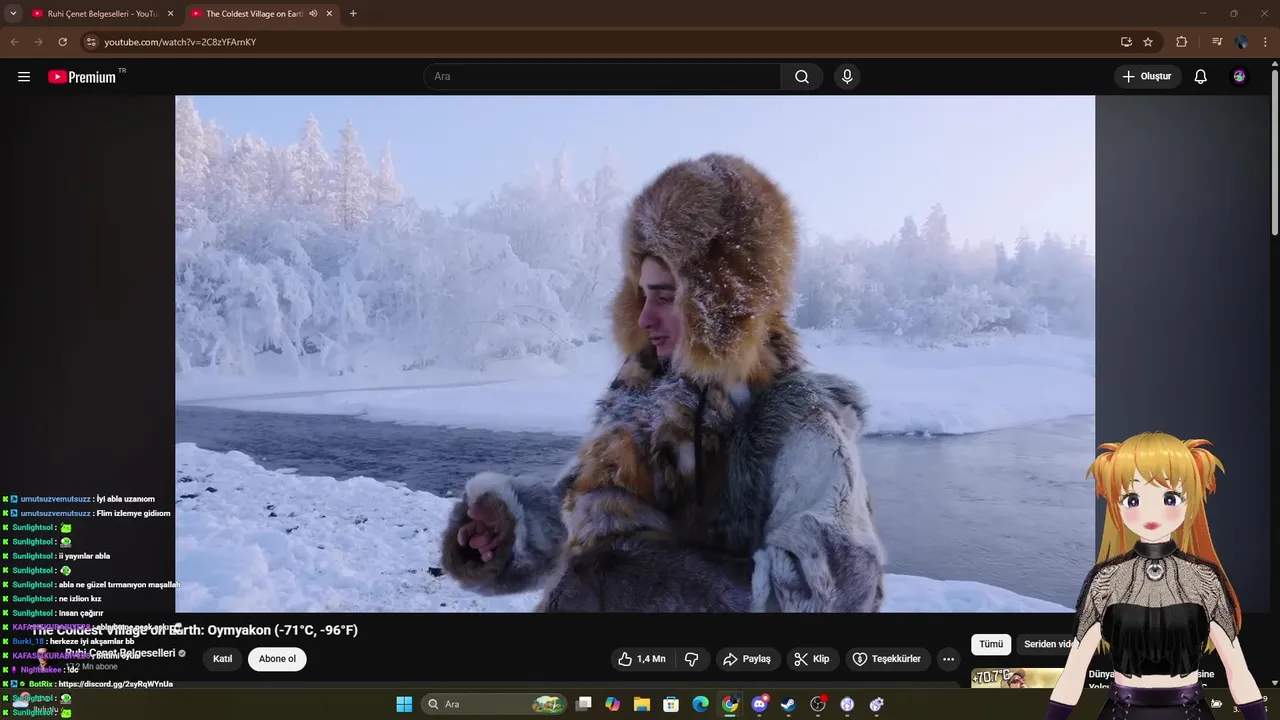View site information icon in address bar

tap(91, 42)
